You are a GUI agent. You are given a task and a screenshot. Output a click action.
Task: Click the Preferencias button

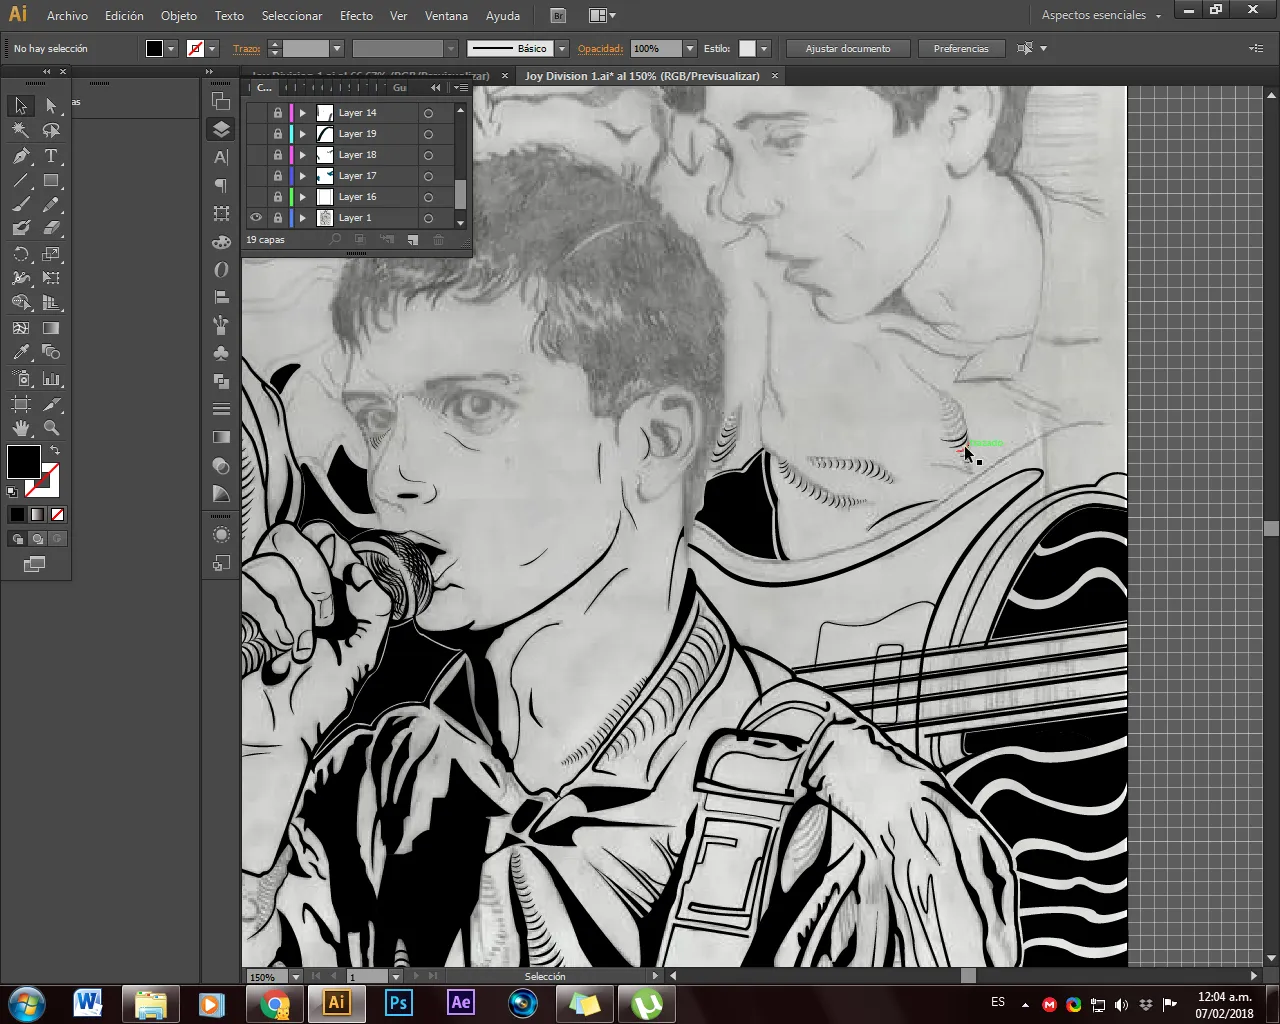coord(961,48)
